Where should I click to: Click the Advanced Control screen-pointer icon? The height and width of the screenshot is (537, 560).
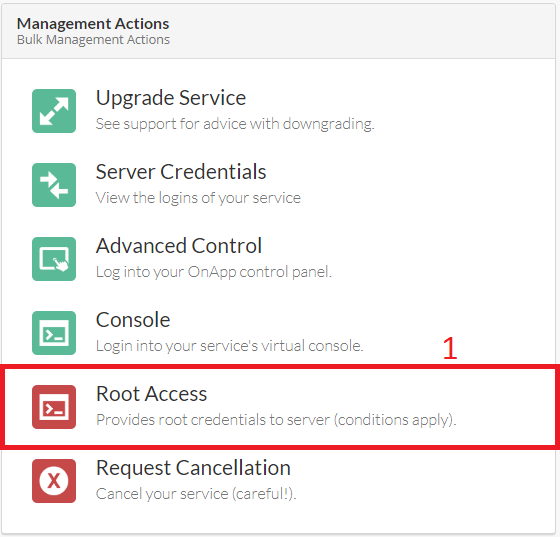(x=54, y=259)
